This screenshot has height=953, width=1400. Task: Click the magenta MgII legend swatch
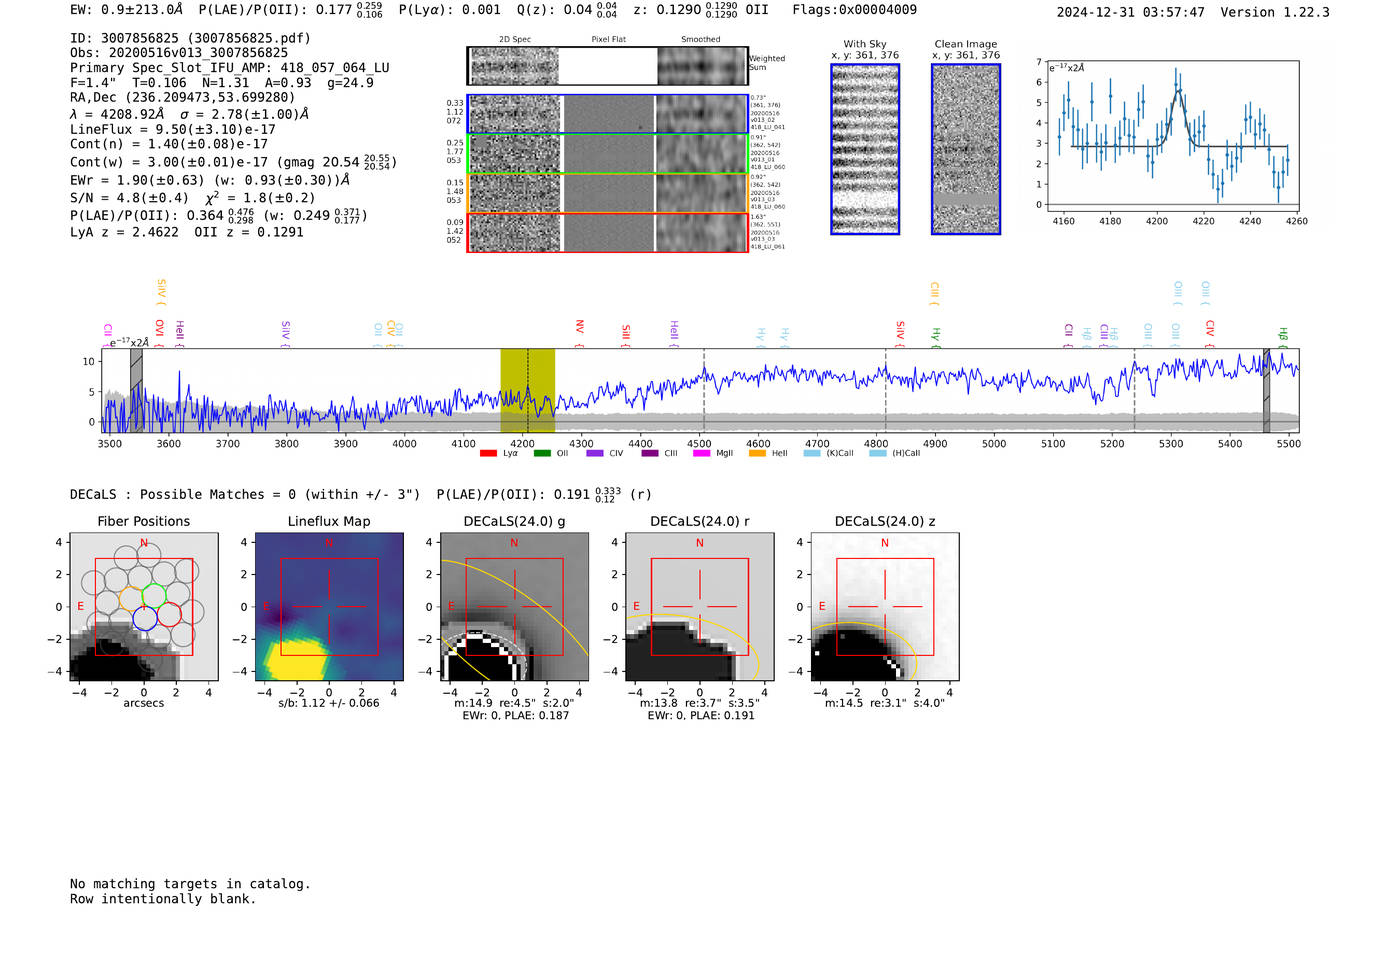tap(701, 454)
